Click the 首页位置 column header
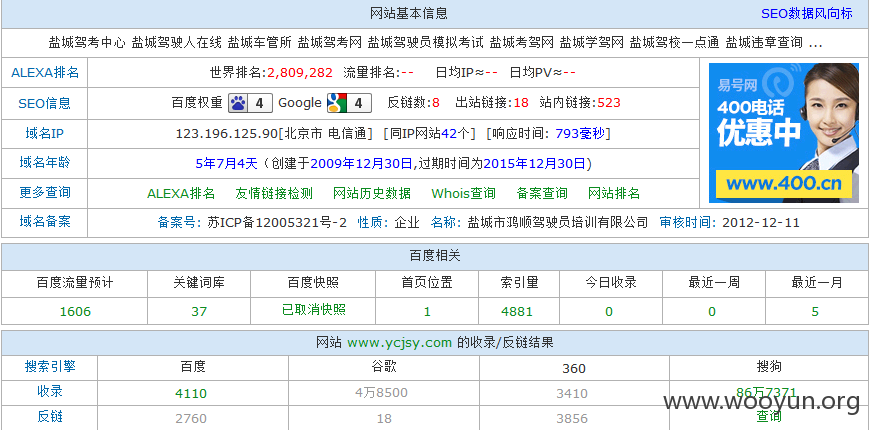The image size is (869, 430). (427, 283)
